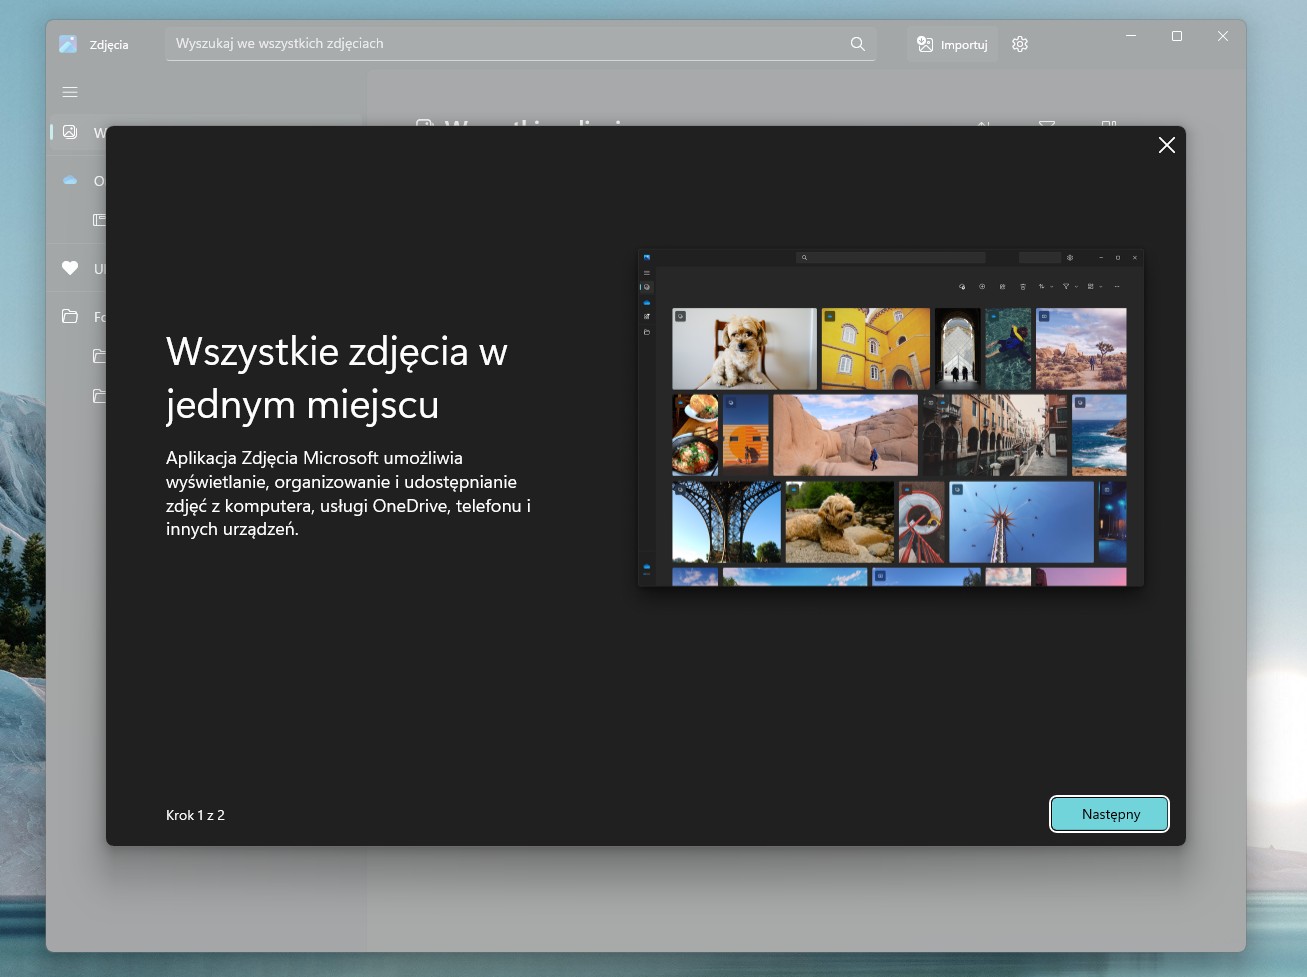This screenshot has height=977, width=1307.
Task: Open Photos settings with the gear icon
Action: (x=1019, y=43)
